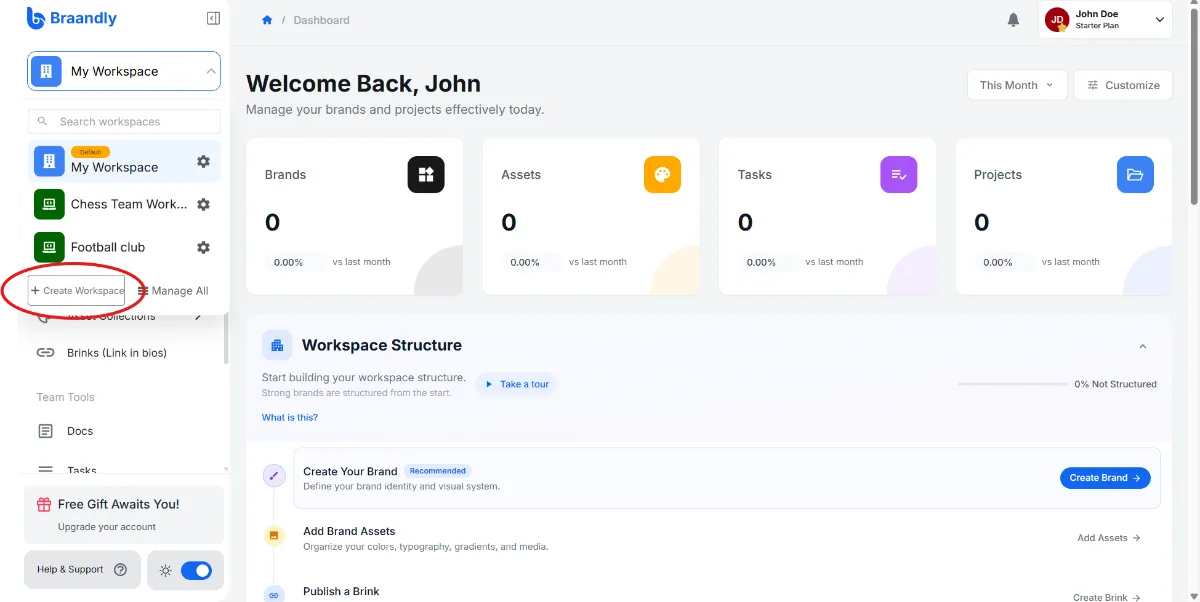1200x602 pixels.
Task: Click the Create Your Brand step icon
Action: (x=274, y=476)
